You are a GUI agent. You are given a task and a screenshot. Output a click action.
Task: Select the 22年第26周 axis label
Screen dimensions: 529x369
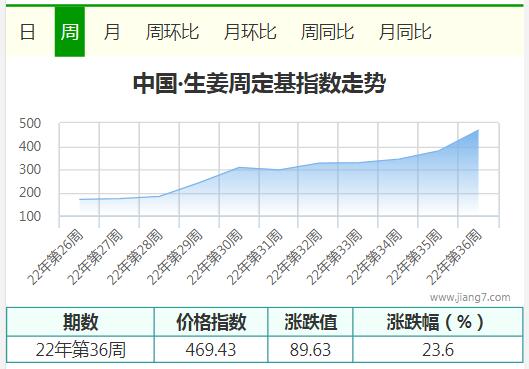pos(55,256)
